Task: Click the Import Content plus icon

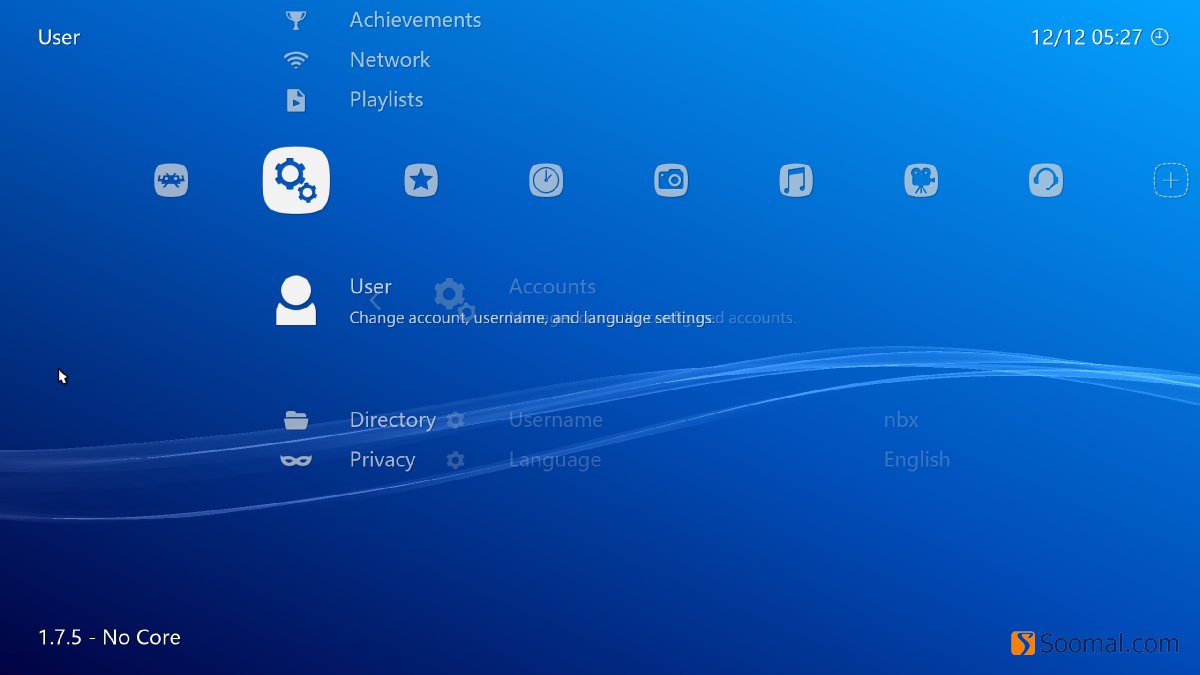Action: (1170, 181)
